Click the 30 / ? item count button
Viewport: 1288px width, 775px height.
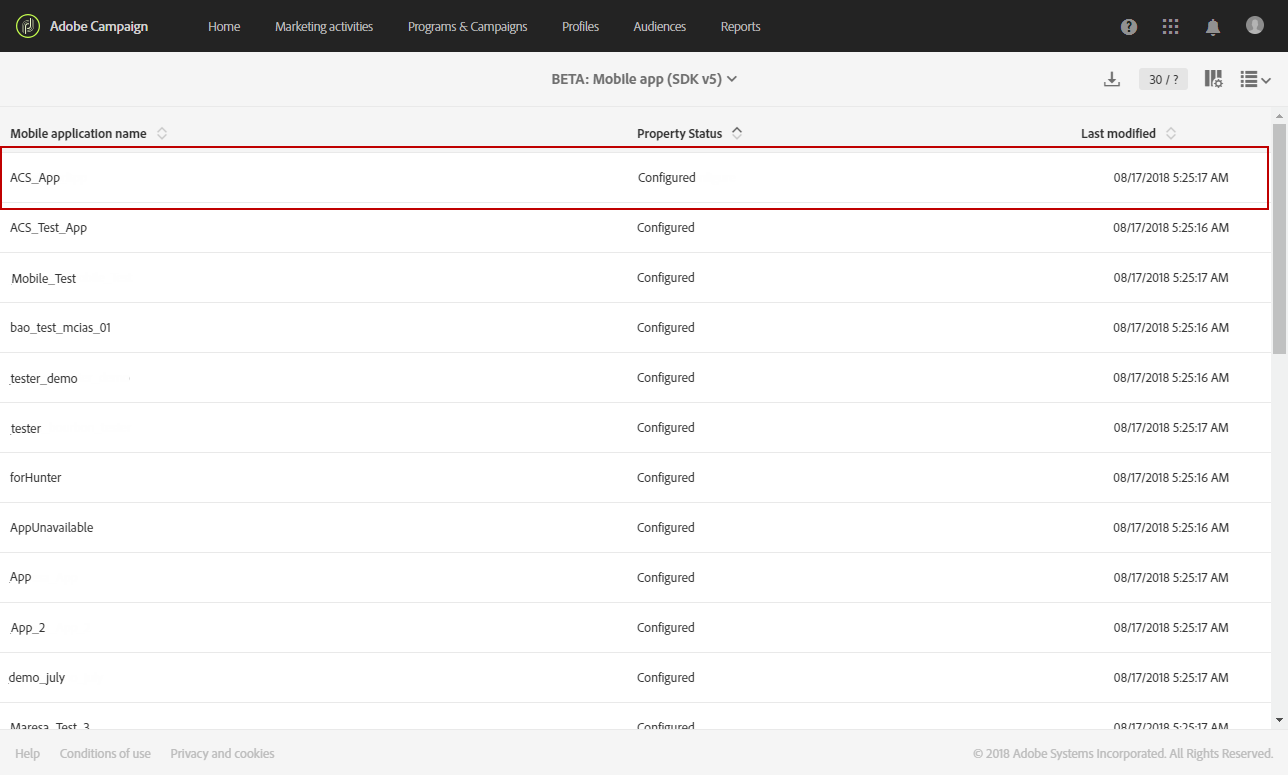1163,79
